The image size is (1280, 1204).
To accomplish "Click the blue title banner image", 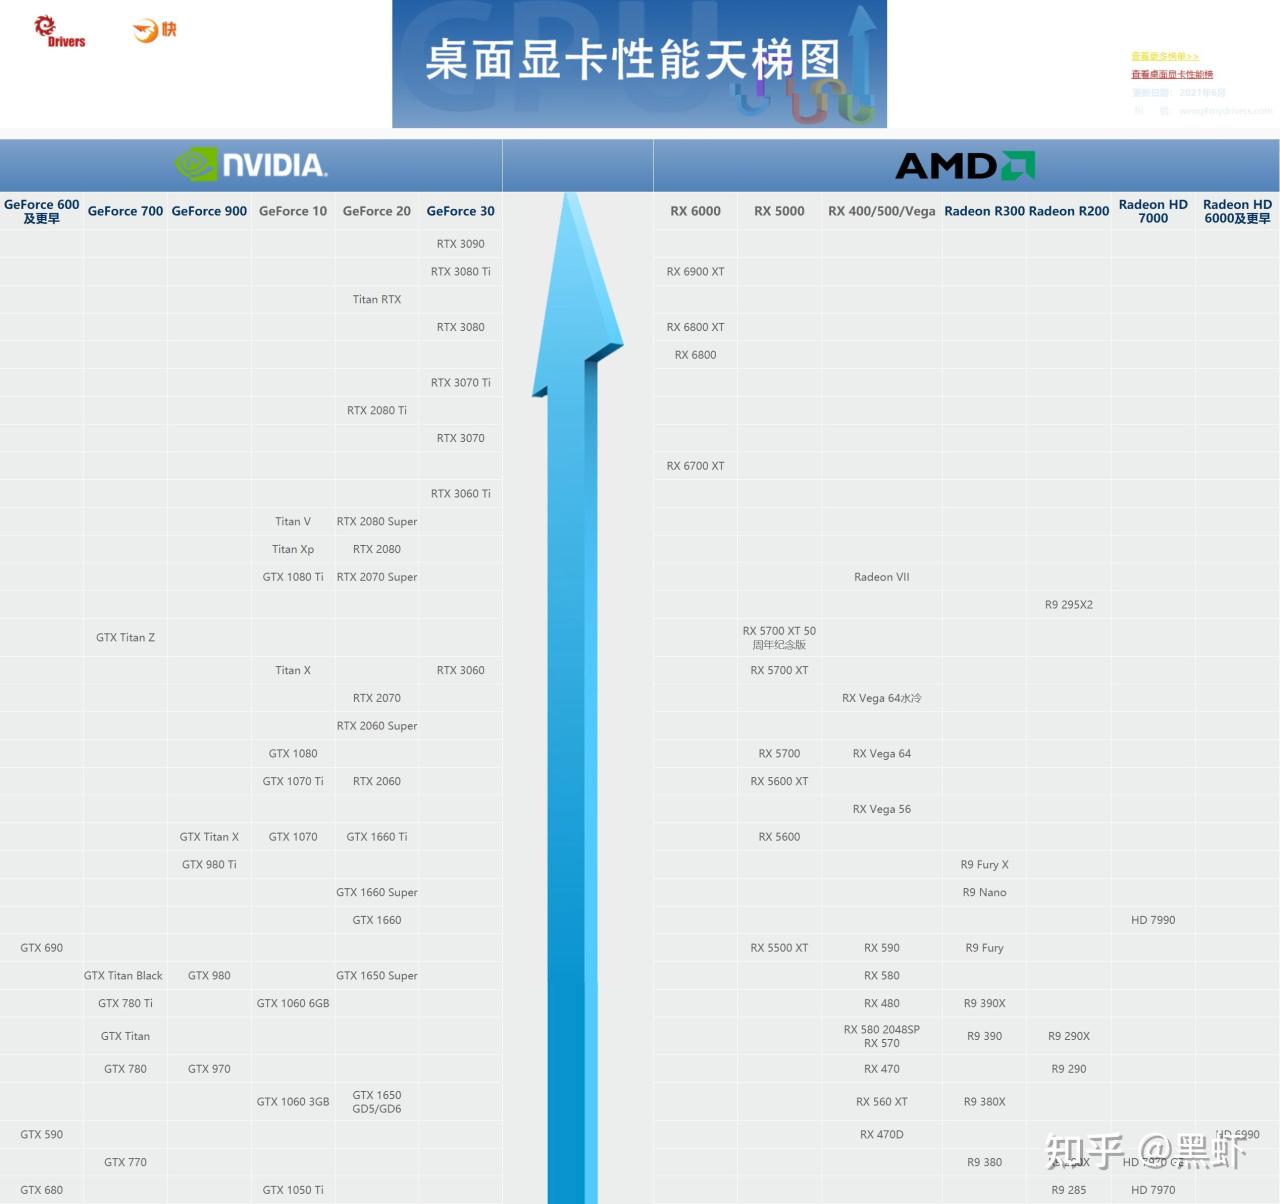I will [x=639, y=64].
